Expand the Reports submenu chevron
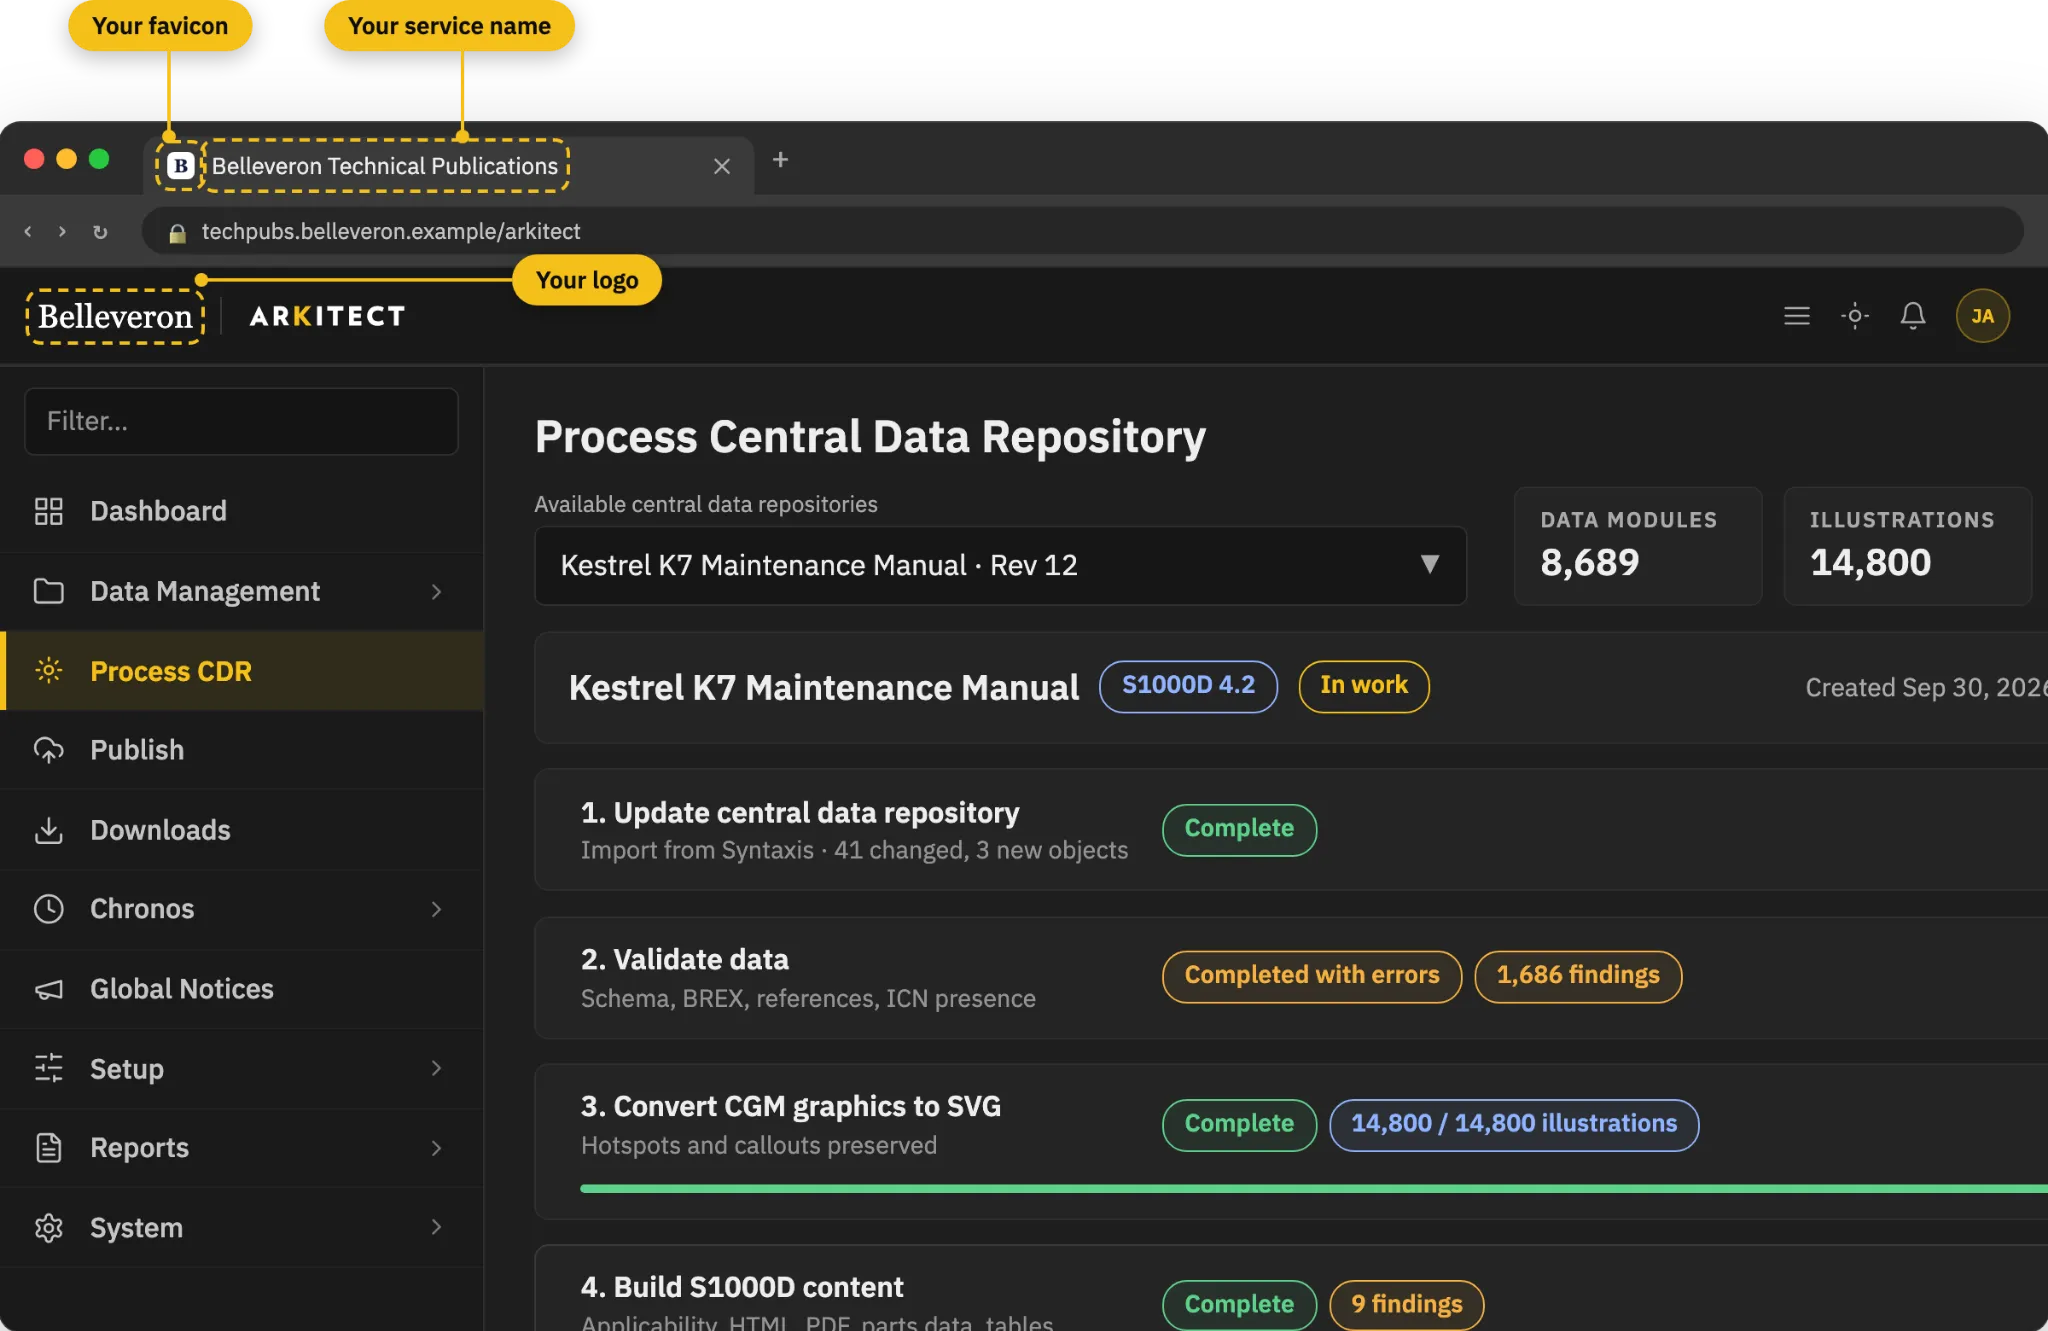The width and height of the screenshot is (2048, 1331). point(436,1148)
